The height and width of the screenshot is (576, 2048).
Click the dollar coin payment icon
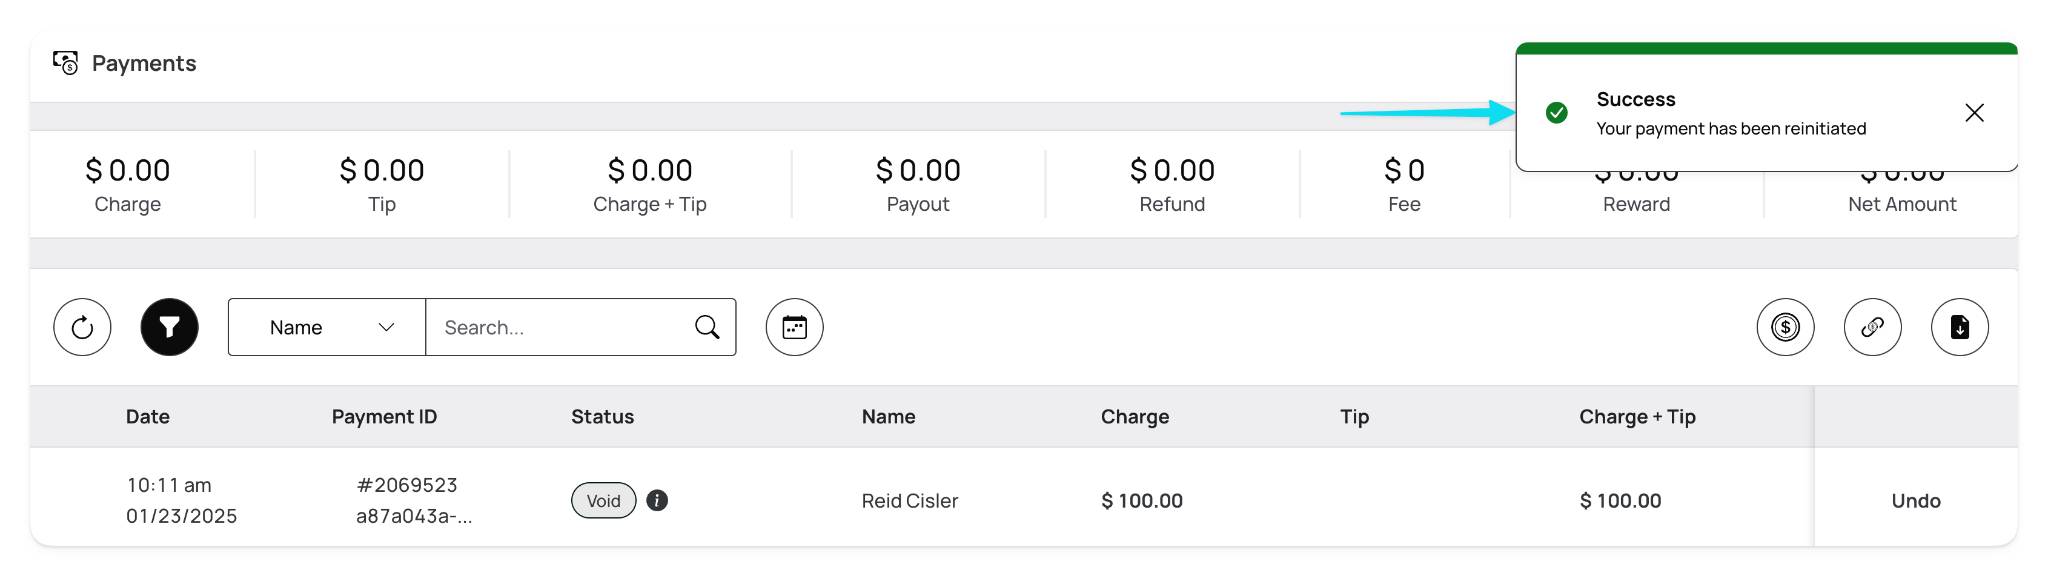click(x=1786, y=327)
